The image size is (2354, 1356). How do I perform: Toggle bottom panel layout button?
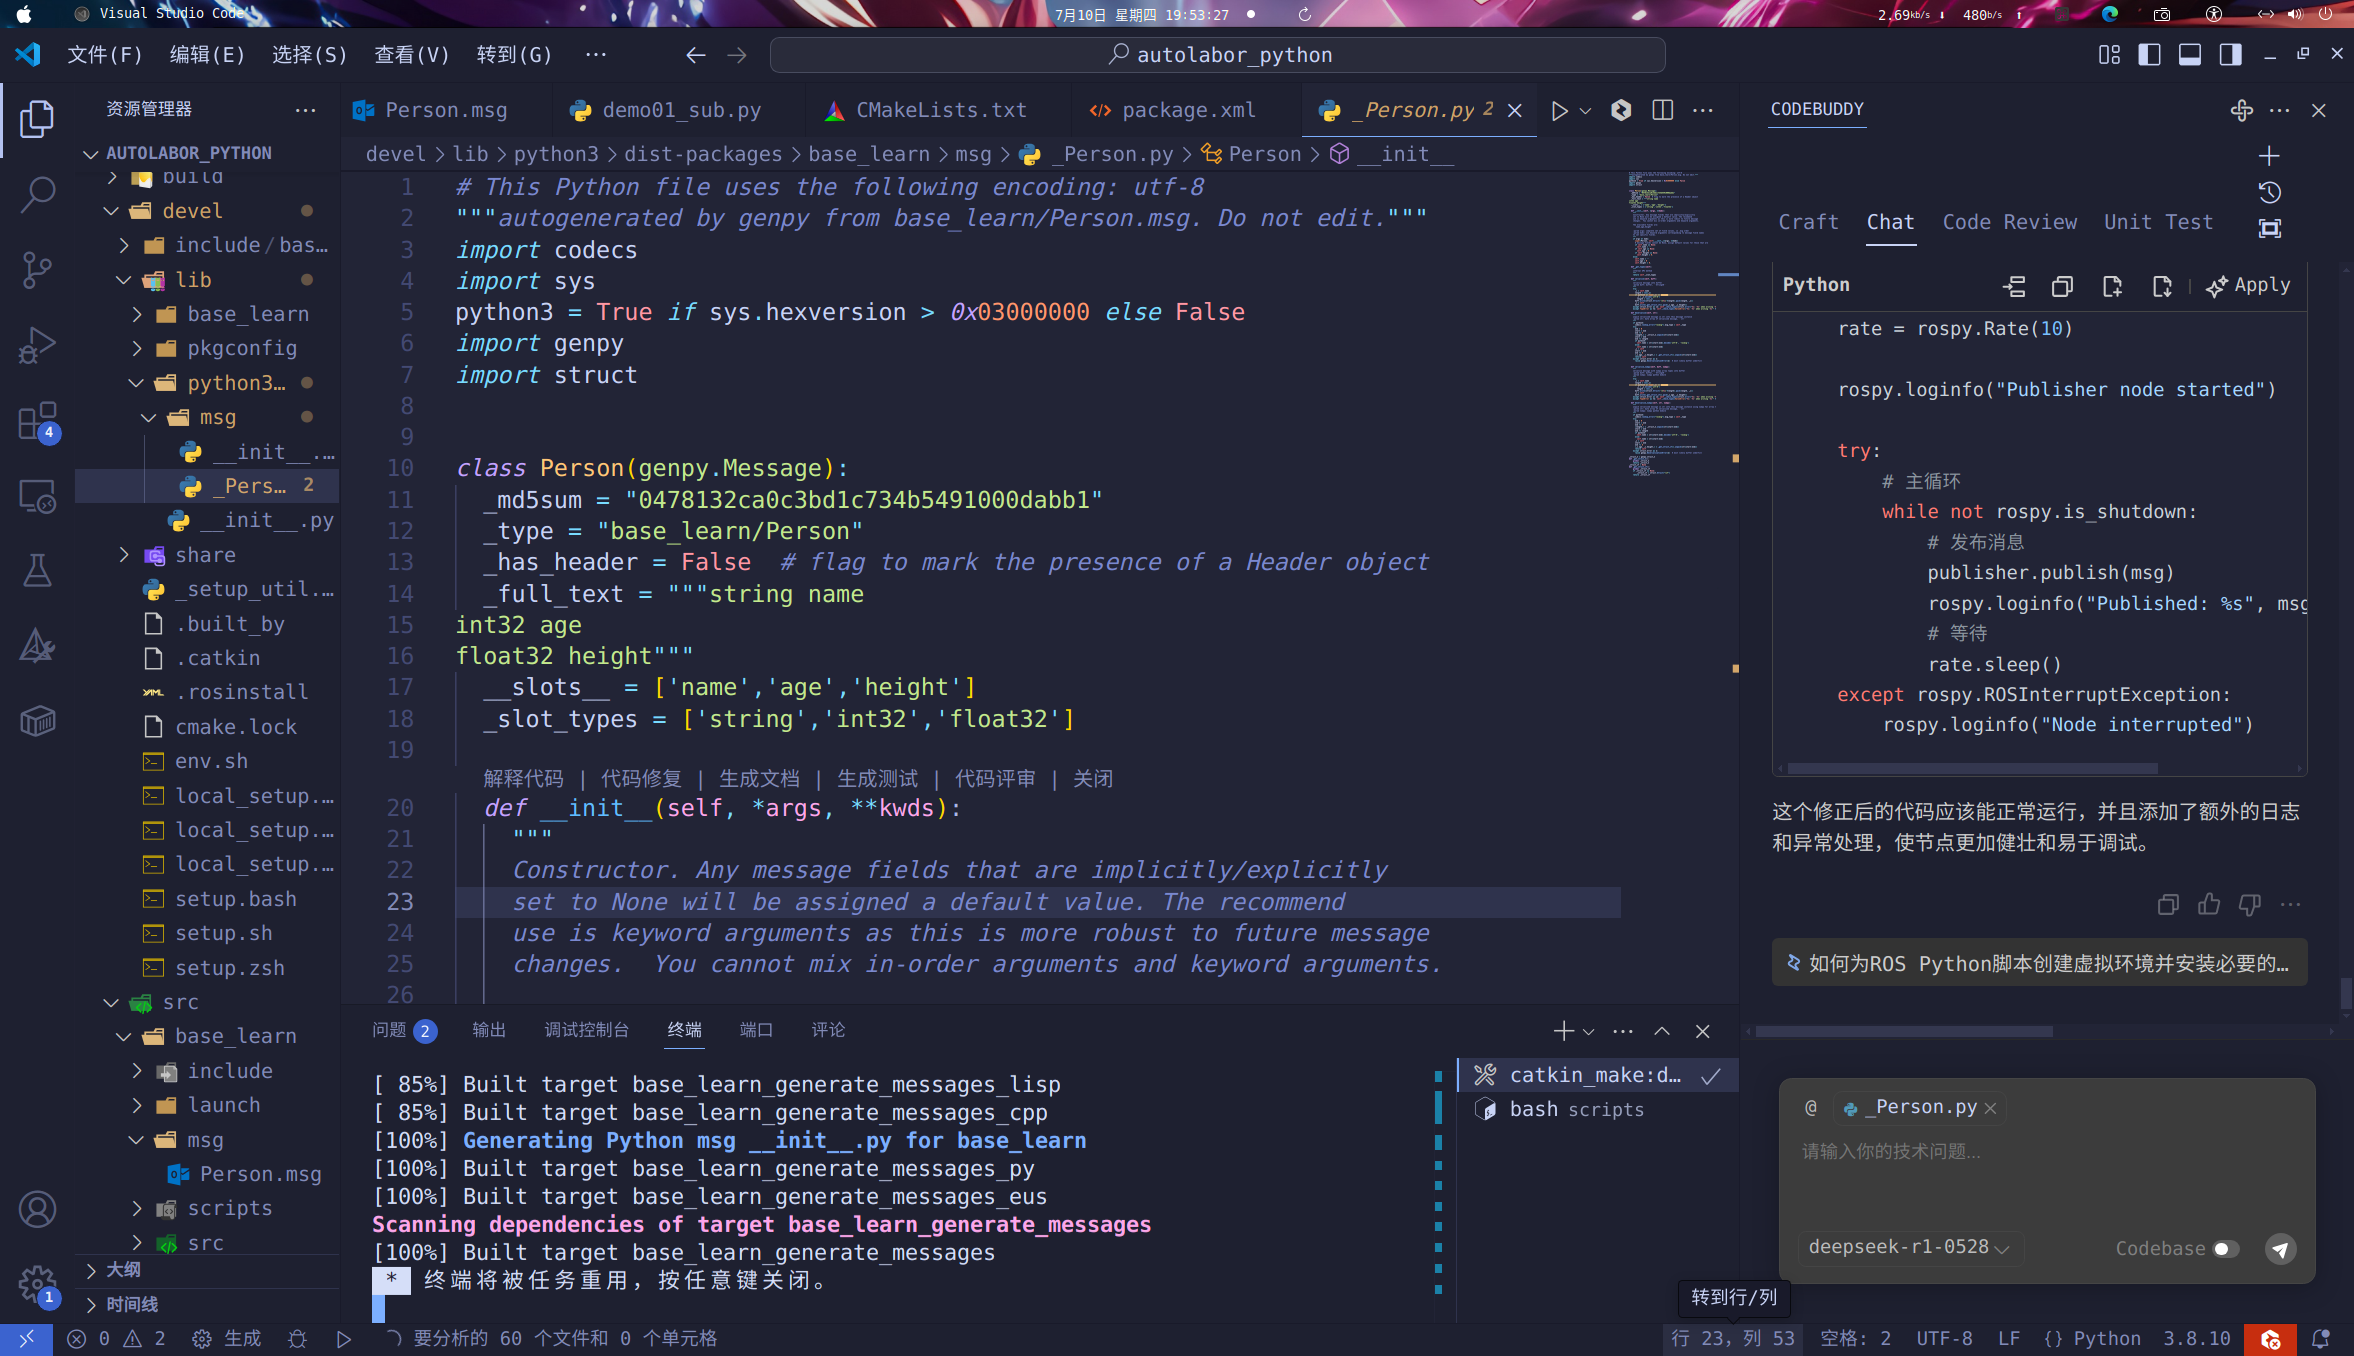2189,55
